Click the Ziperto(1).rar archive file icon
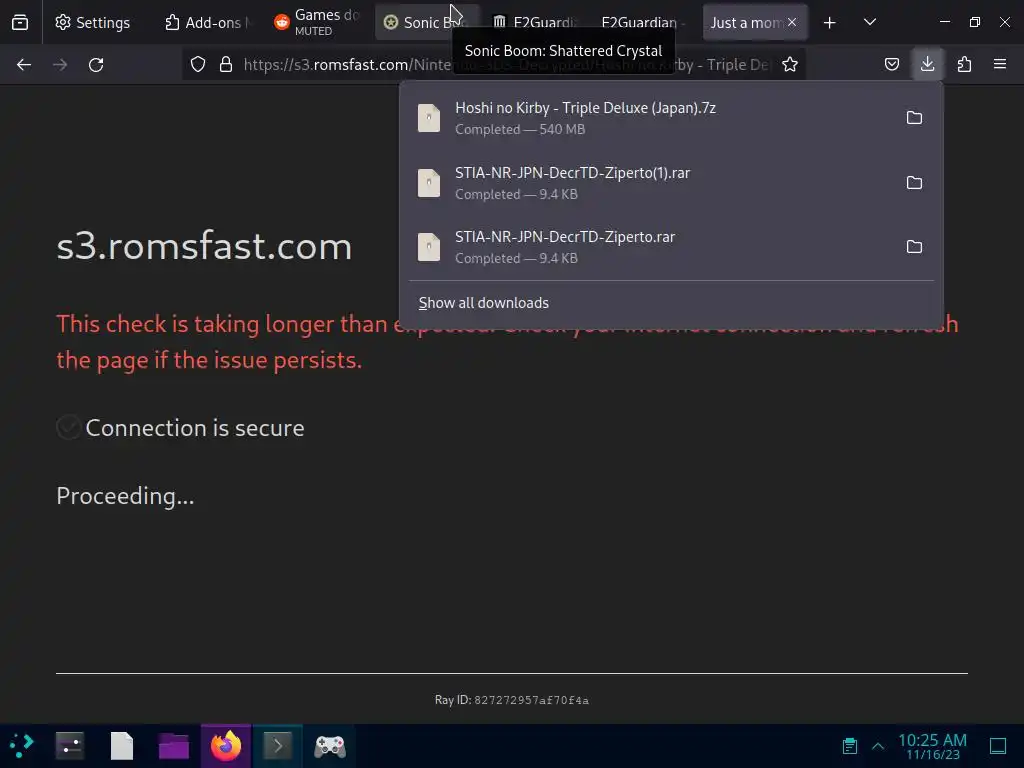The image size is (1024, 768). pos(429,183)
